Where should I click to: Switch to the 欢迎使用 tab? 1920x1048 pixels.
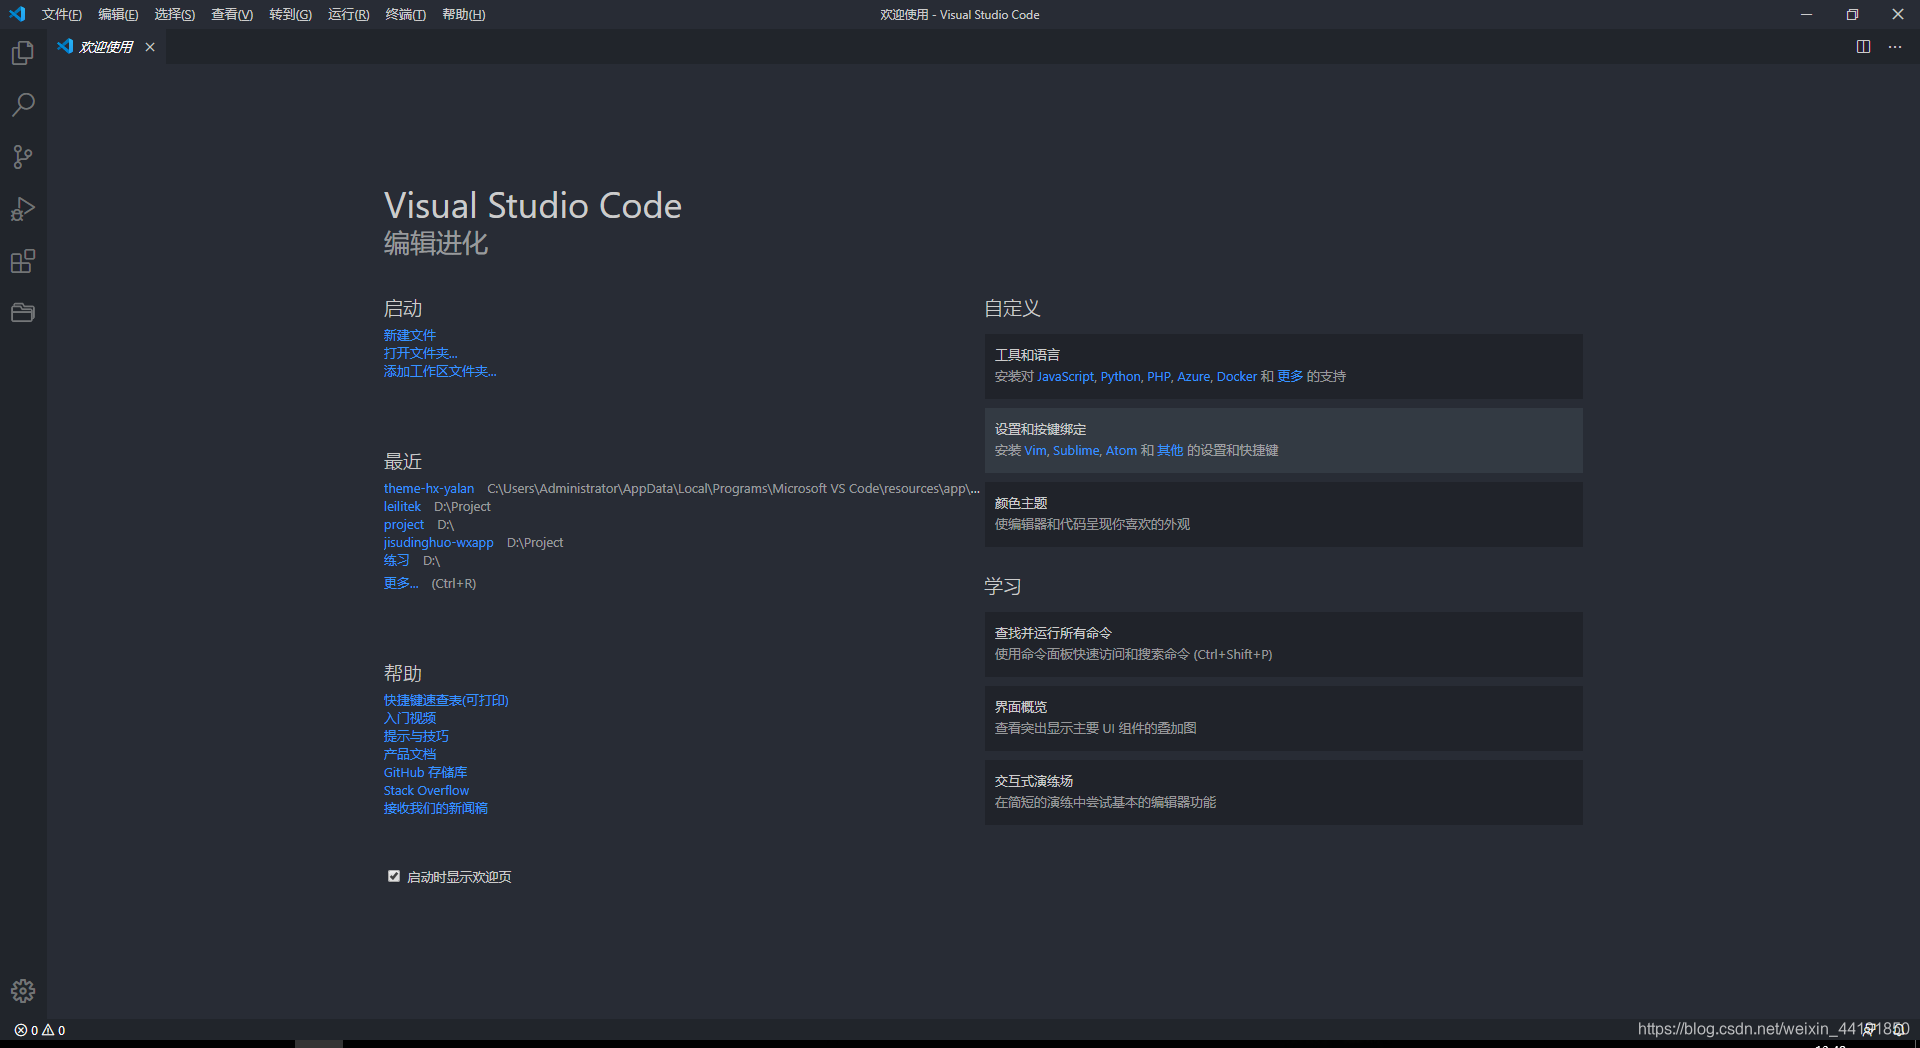click(x=104, y=46)
